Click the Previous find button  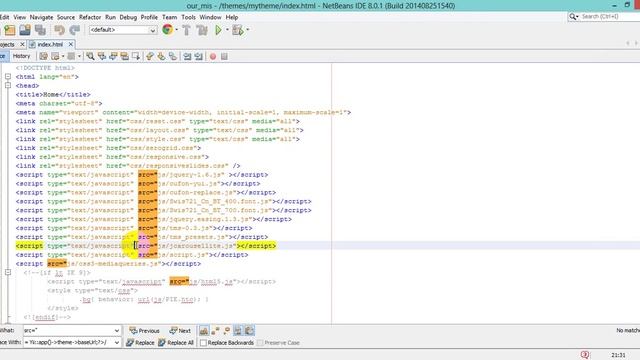coord(144,331)
